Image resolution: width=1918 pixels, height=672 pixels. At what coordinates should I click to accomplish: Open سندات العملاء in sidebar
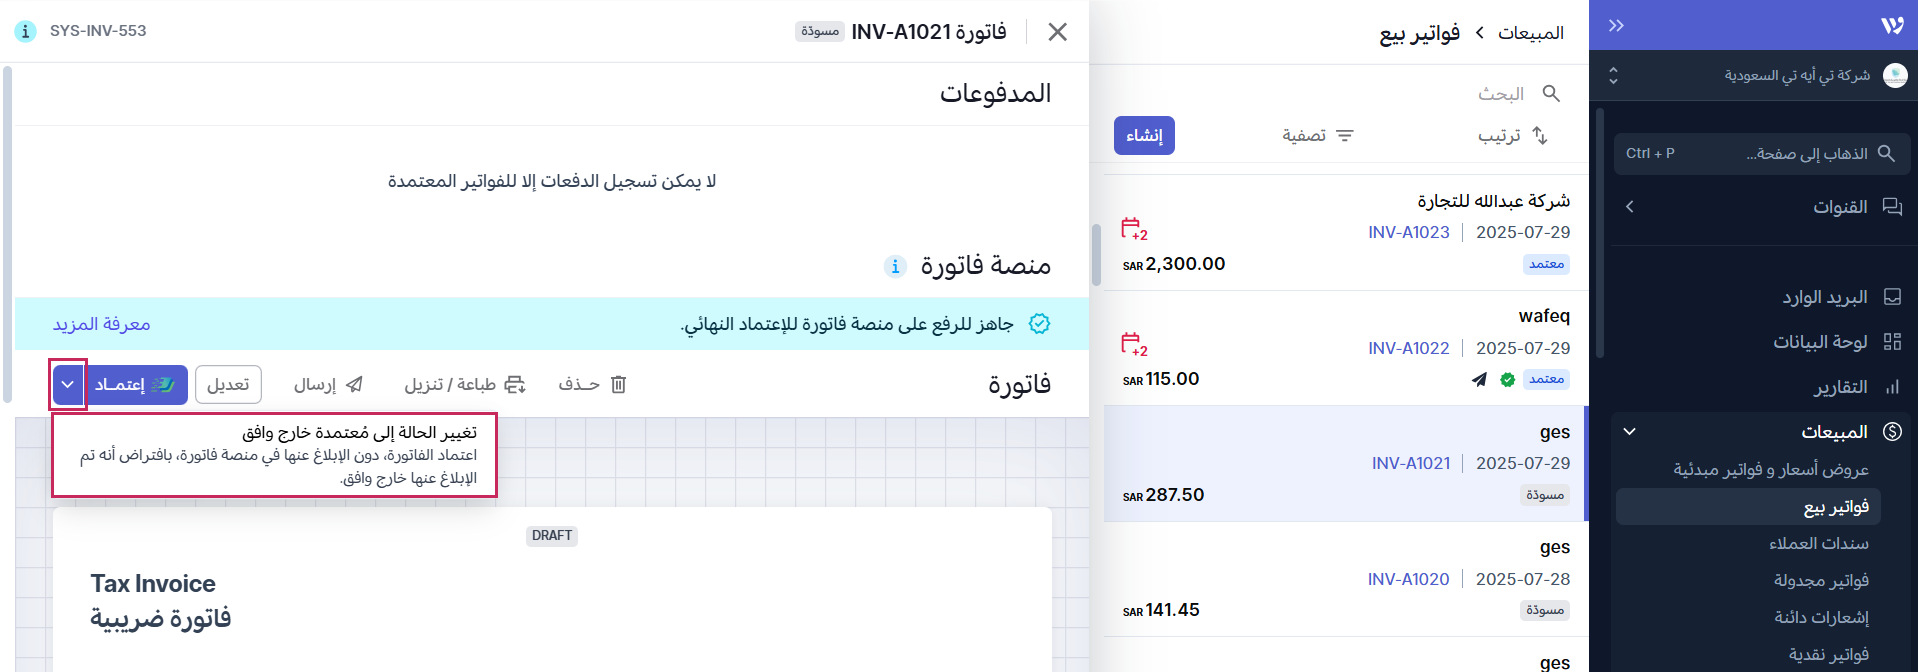[1818, 544]
